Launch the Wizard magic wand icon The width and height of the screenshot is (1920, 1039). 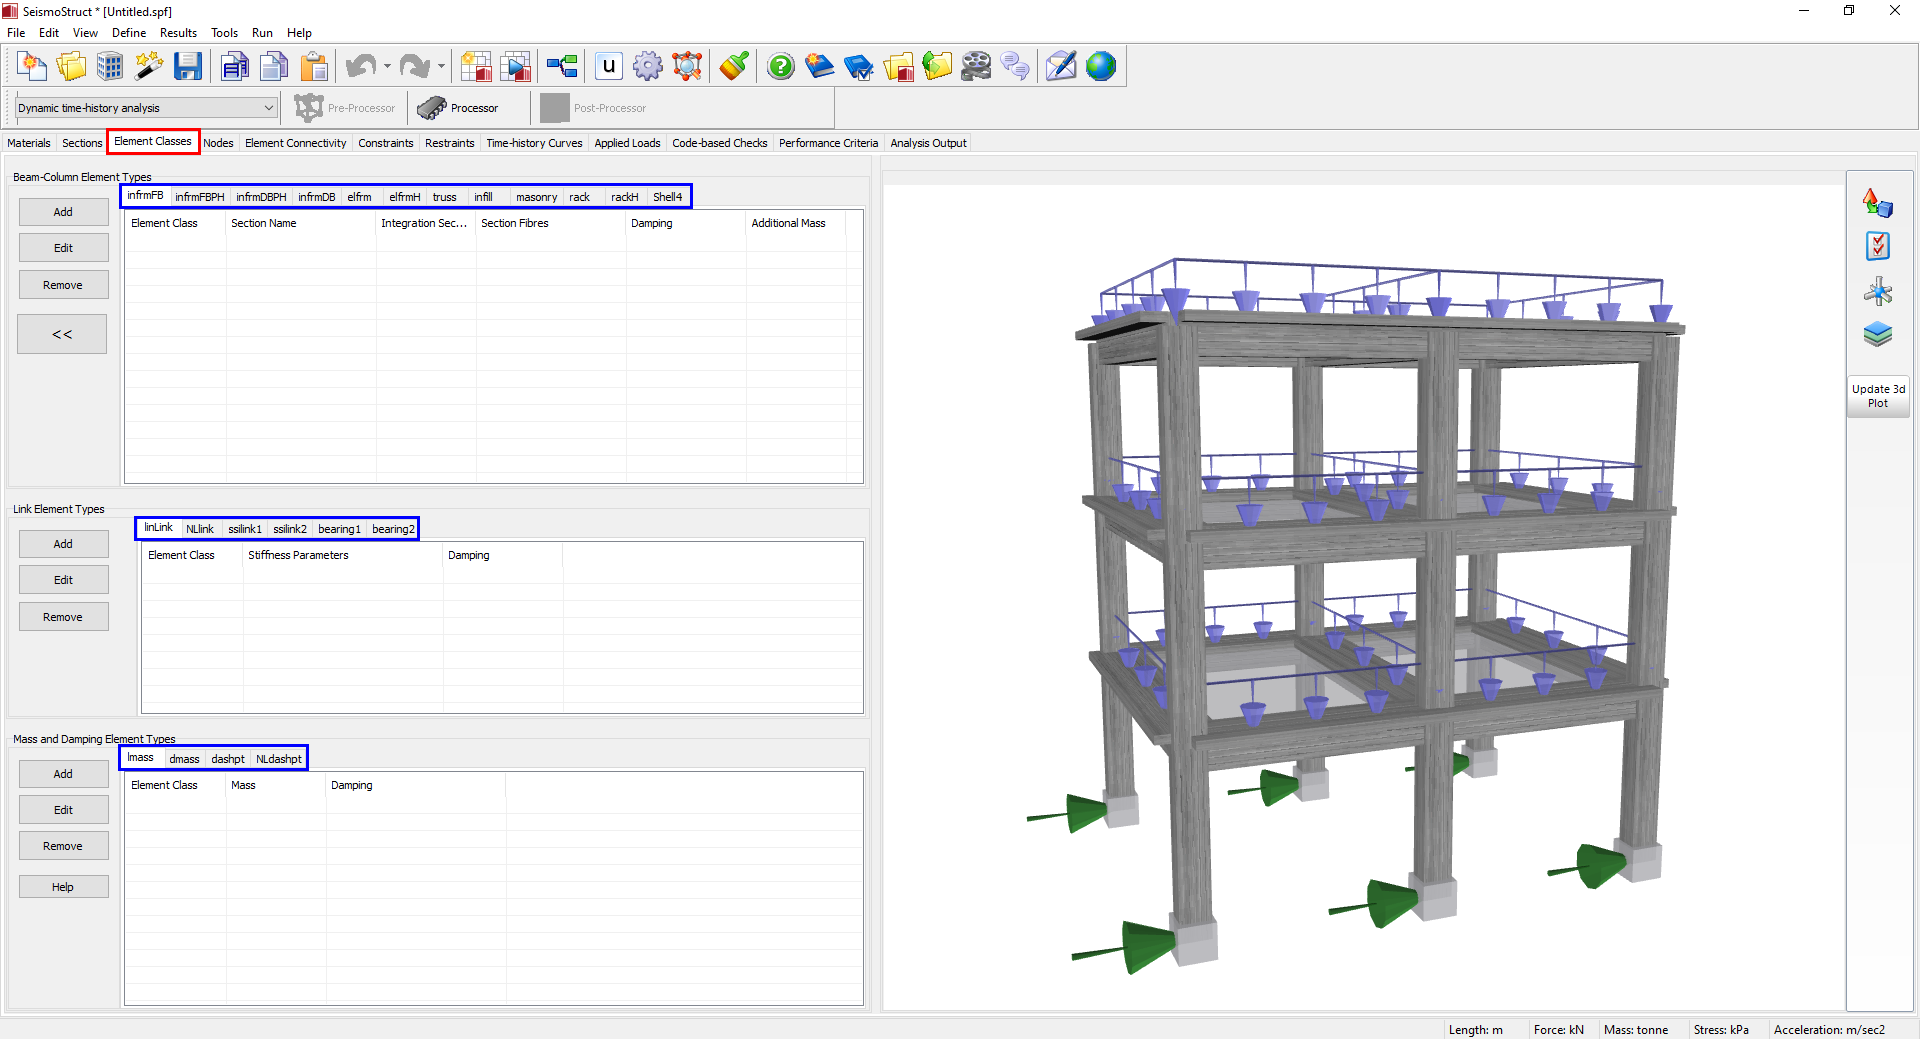coord(149,67)
